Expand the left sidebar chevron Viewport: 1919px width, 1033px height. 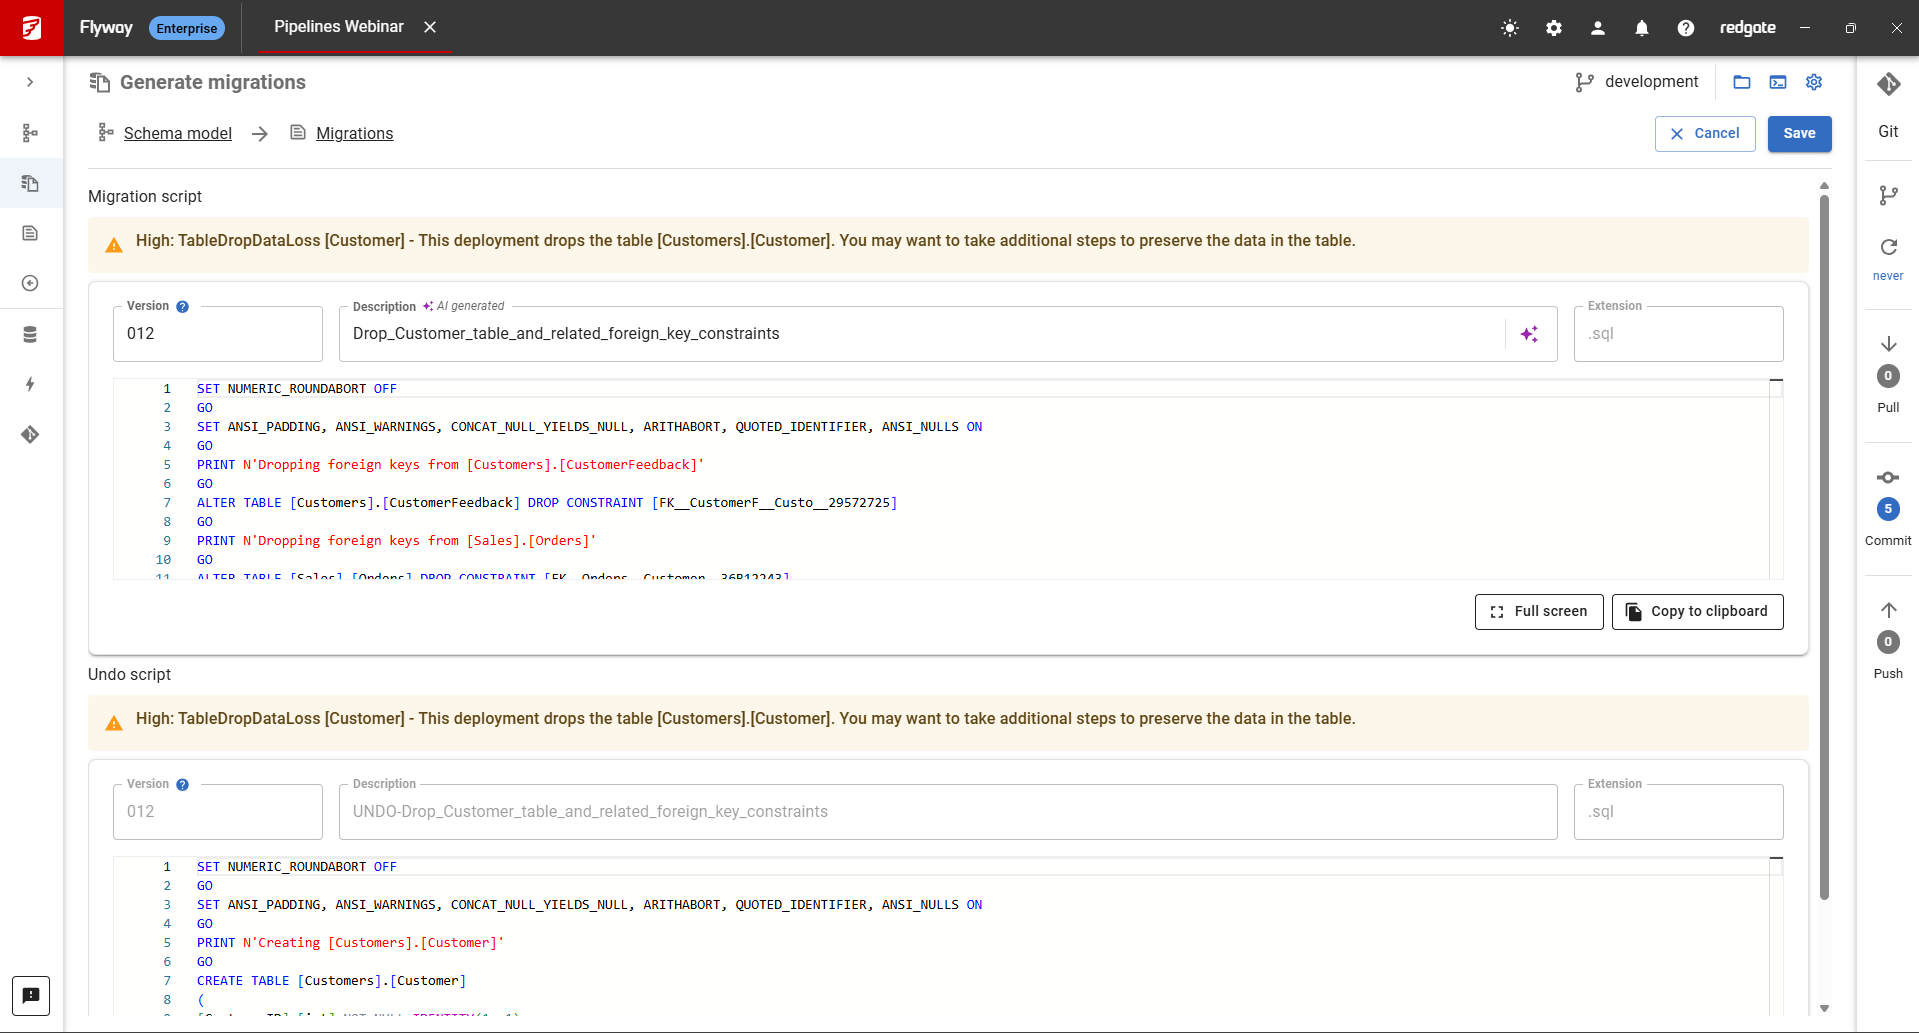pyautogui.click(x=30, y=82)
